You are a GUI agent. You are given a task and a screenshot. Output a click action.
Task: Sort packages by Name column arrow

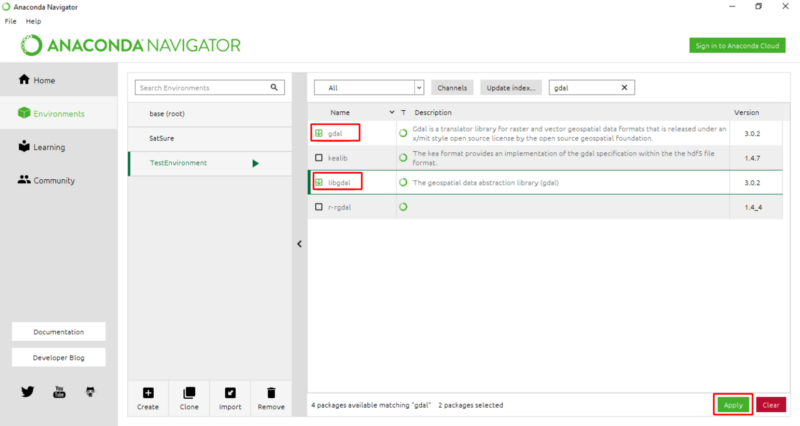[x=392, y=112]
